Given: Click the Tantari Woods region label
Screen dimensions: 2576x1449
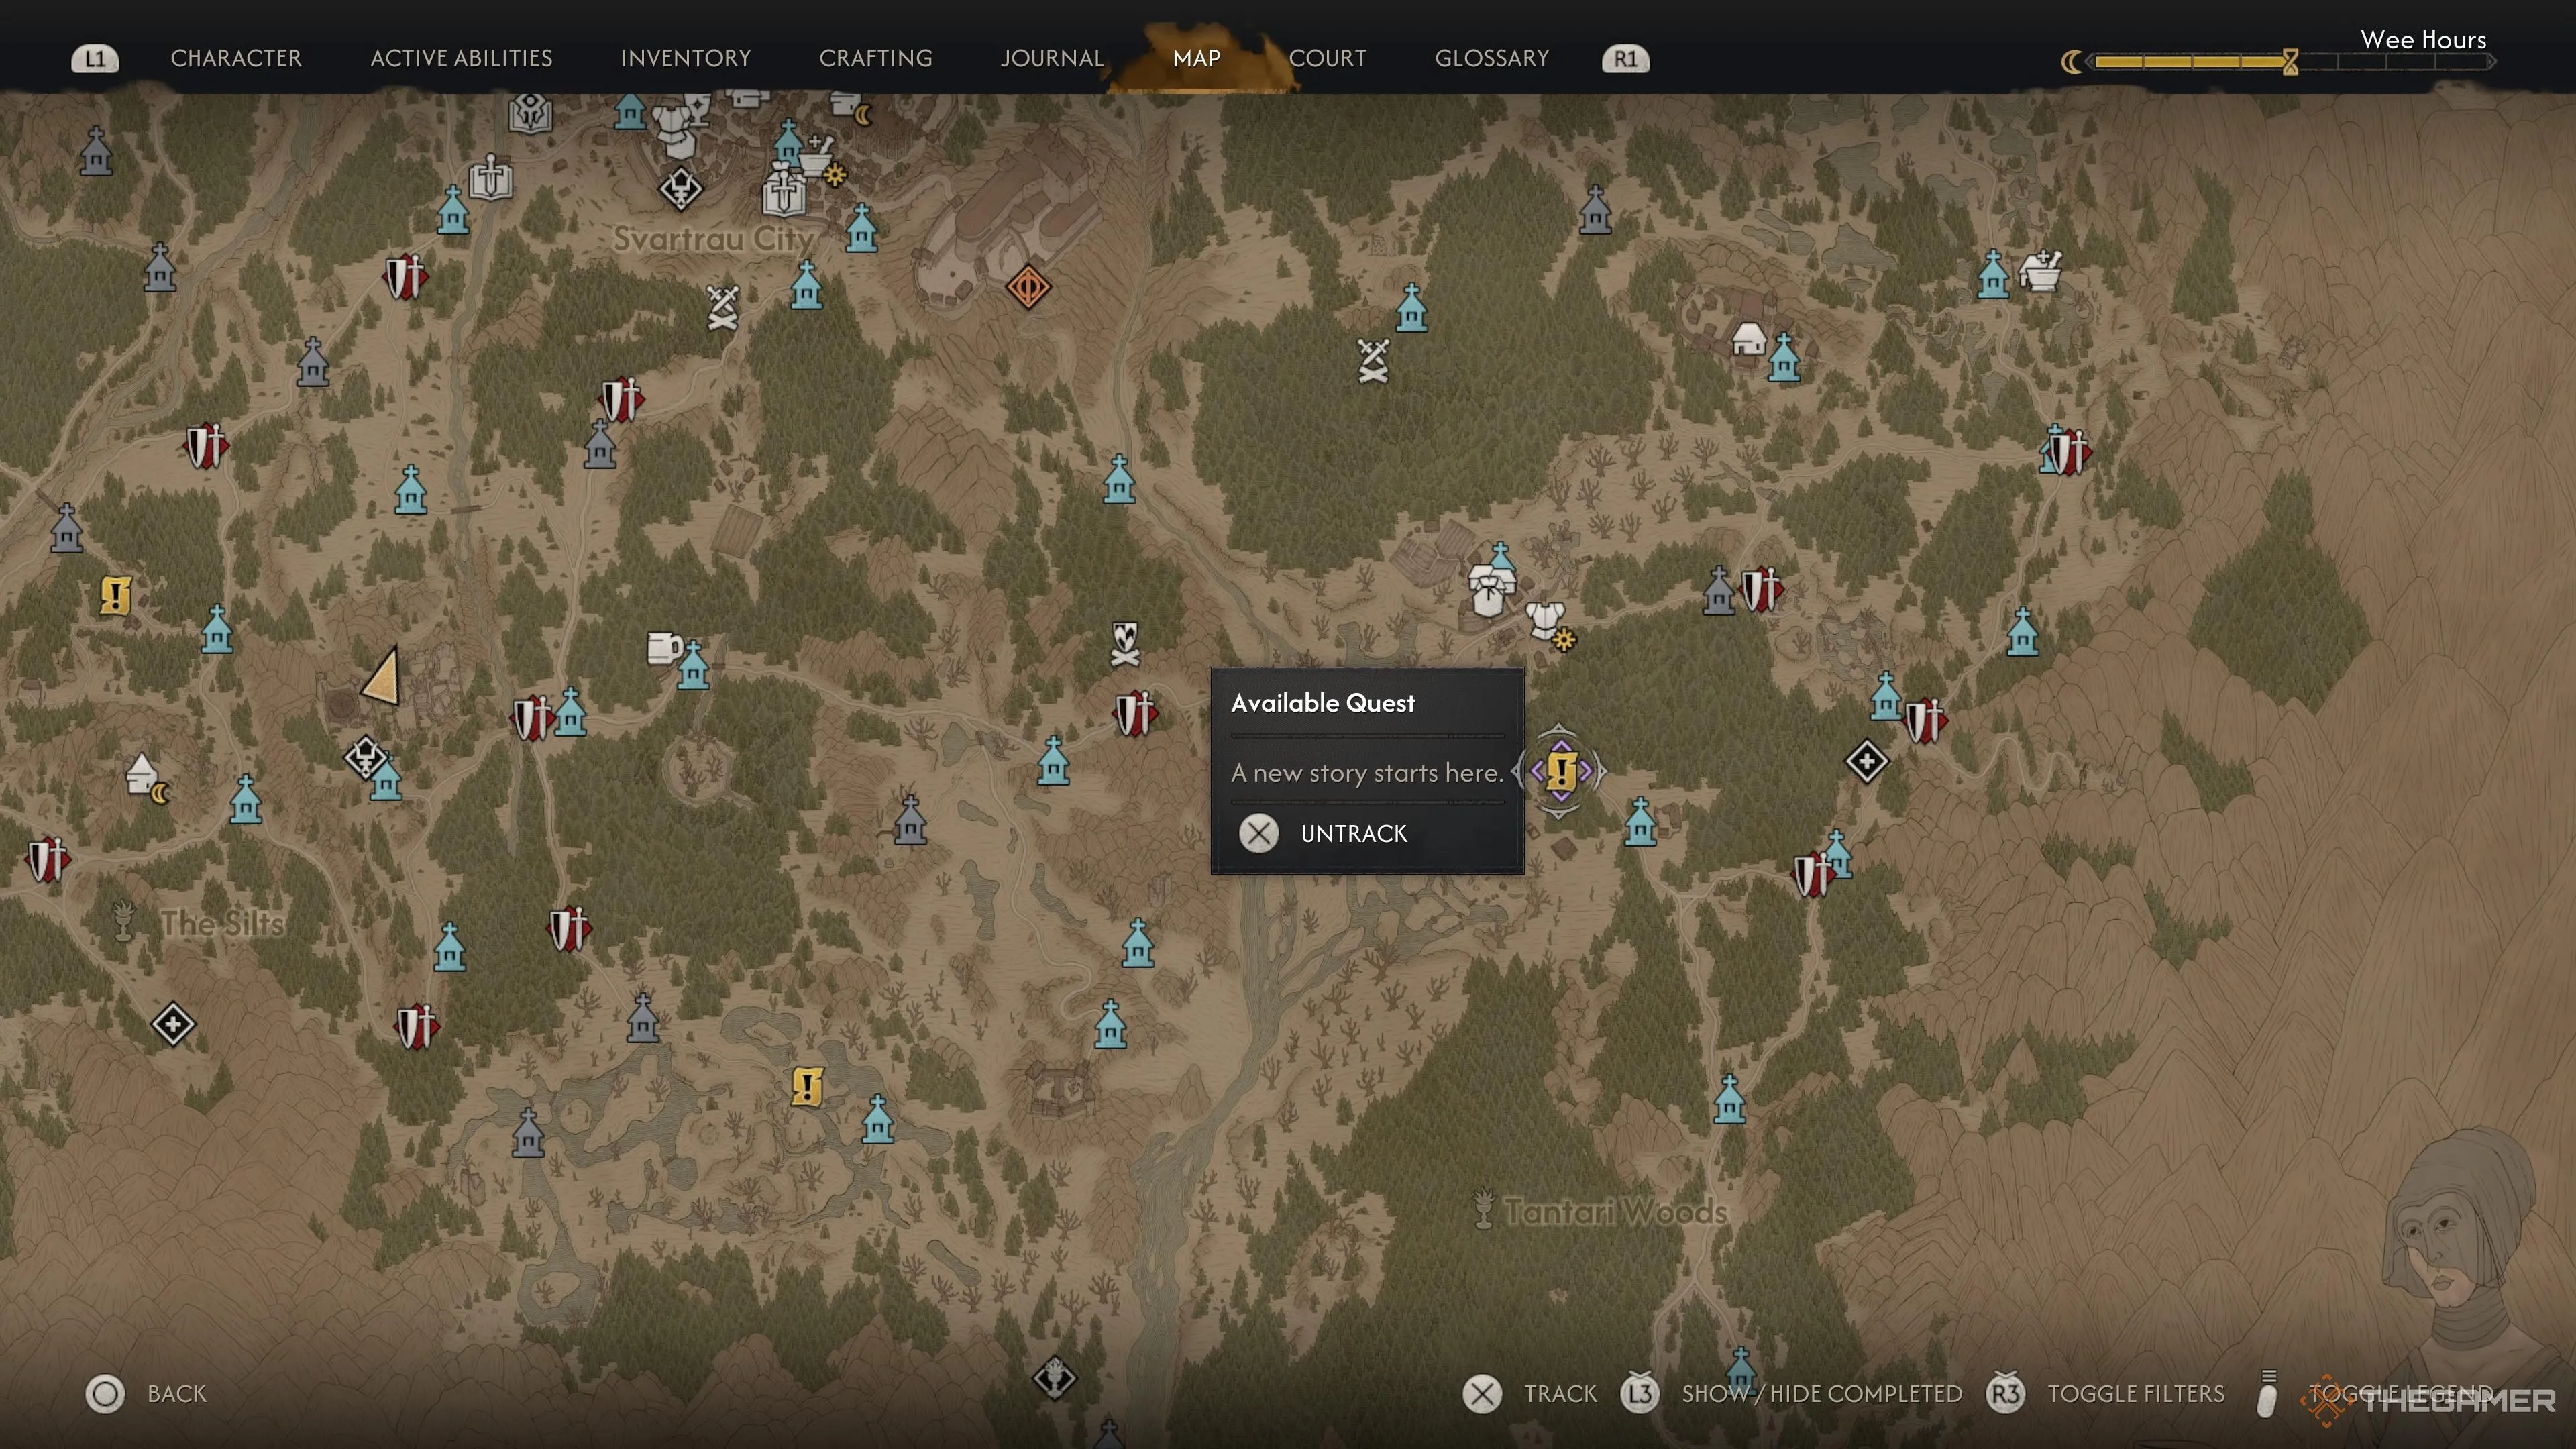Looking at the screenshot, I should click(x=1615, y=1211).
